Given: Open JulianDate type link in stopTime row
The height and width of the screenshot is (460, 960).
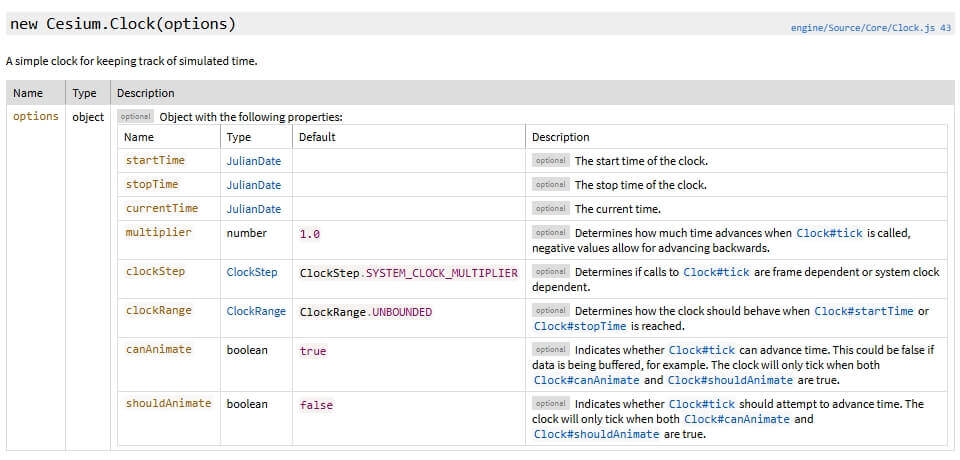Looking at the screenshot, I should pyautogui.click(x=253, y=185).
